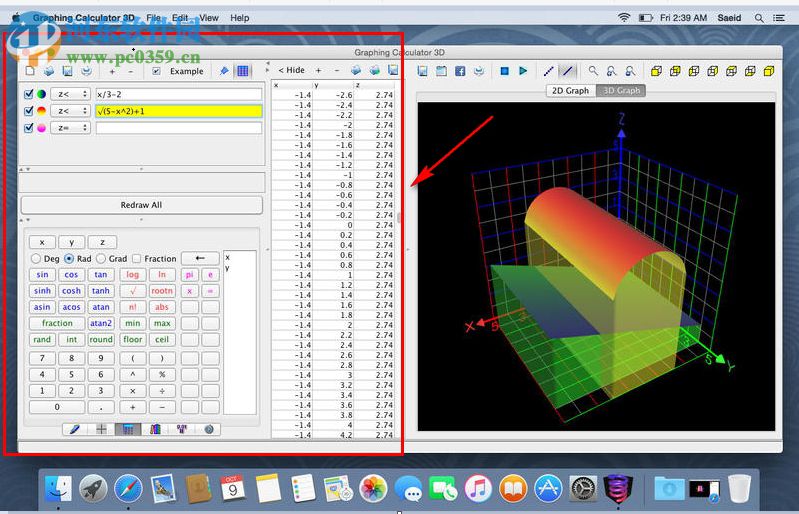
Task: Uncheck the x/3-2 equation checkbox
Action: coord(29,94)
